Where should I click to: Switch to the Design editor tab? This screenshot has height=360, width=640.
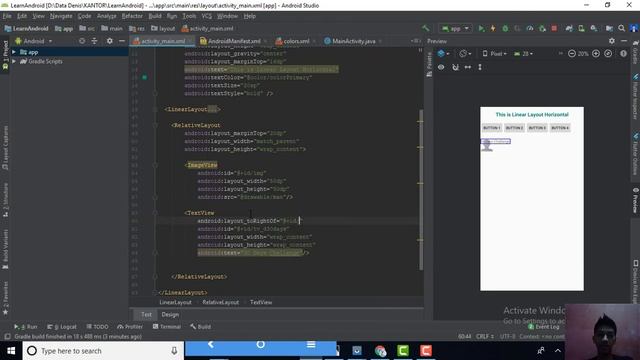point(170,315)
